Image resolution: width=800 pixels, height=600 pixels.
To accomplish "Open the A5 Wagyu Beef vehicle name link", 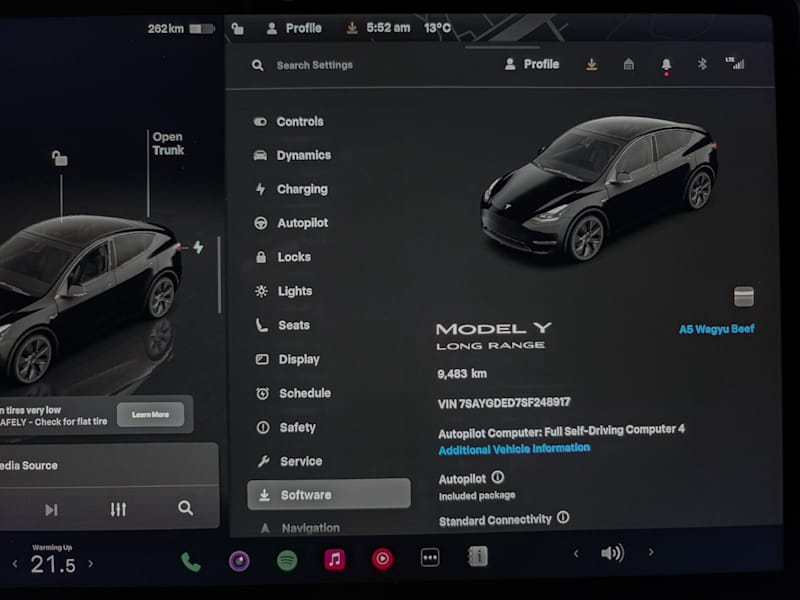I will 716,329.
